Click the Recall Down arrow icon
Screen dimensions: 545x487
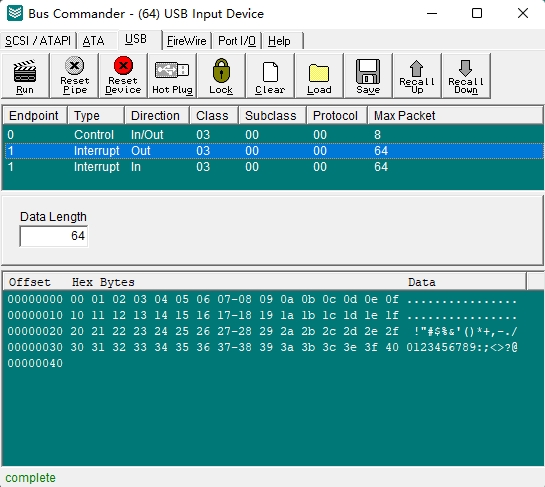(x=465, y=68)
